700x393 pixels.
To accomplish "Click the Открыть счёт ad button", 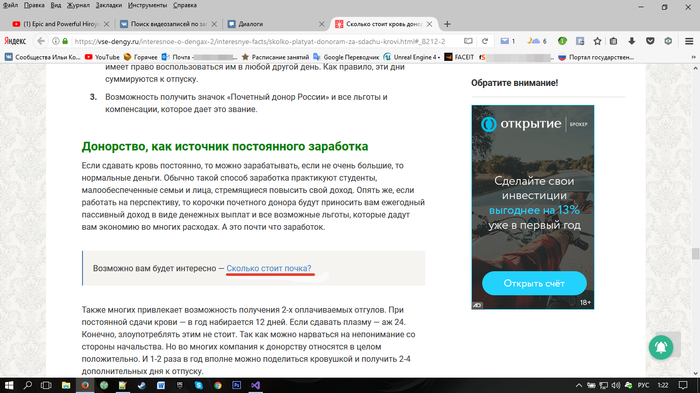I will point(534,283).
